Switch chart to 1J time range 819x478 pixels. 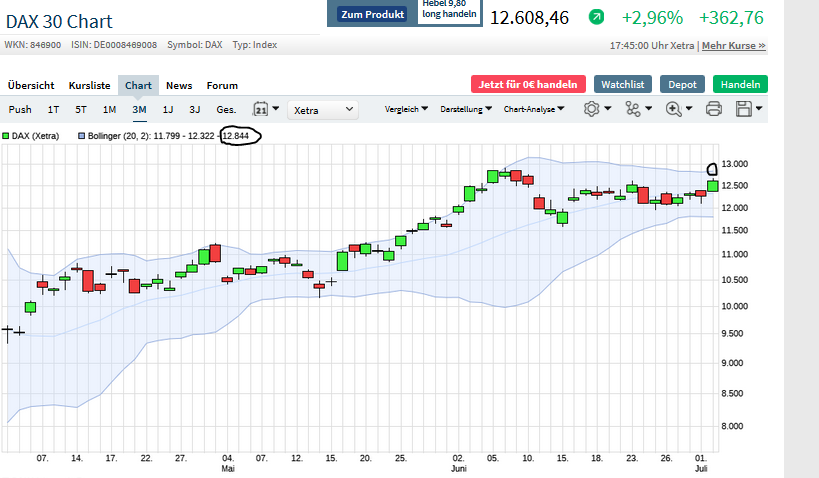168,109
